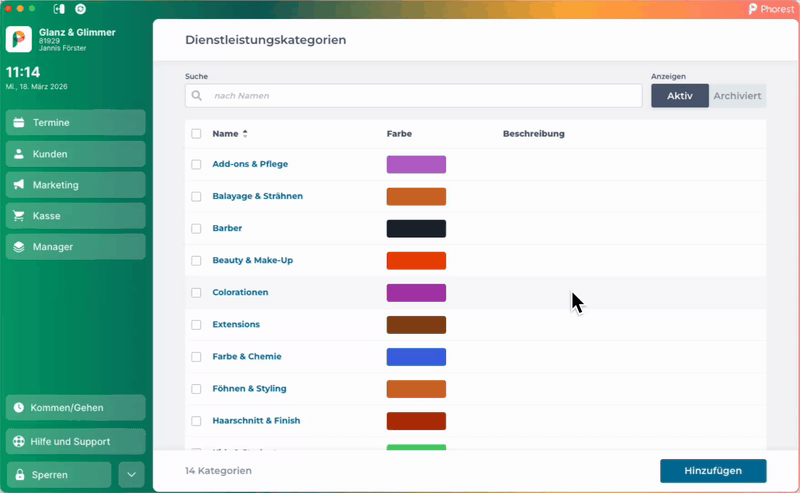Click the megaphone icon next to Marketing

(19, 185)
